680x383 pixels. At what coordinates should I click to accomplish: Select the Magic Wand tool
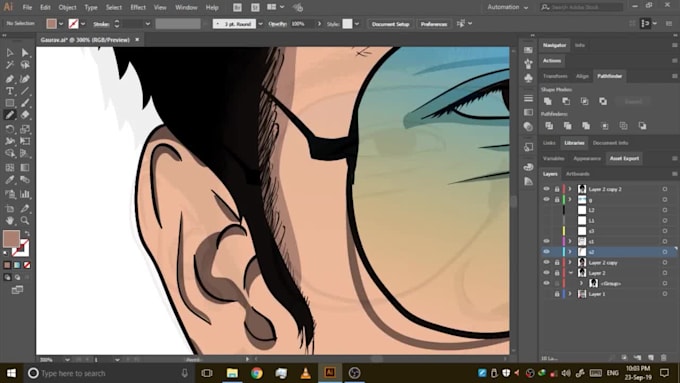click(10, 65)
